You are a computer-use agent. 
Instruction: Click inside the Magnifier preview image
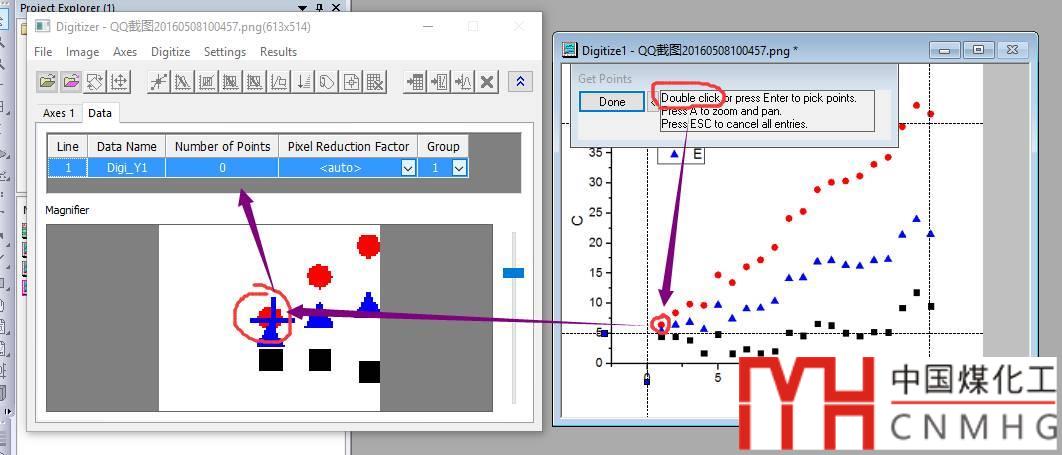pyautogui.click(x=270, y=318)
